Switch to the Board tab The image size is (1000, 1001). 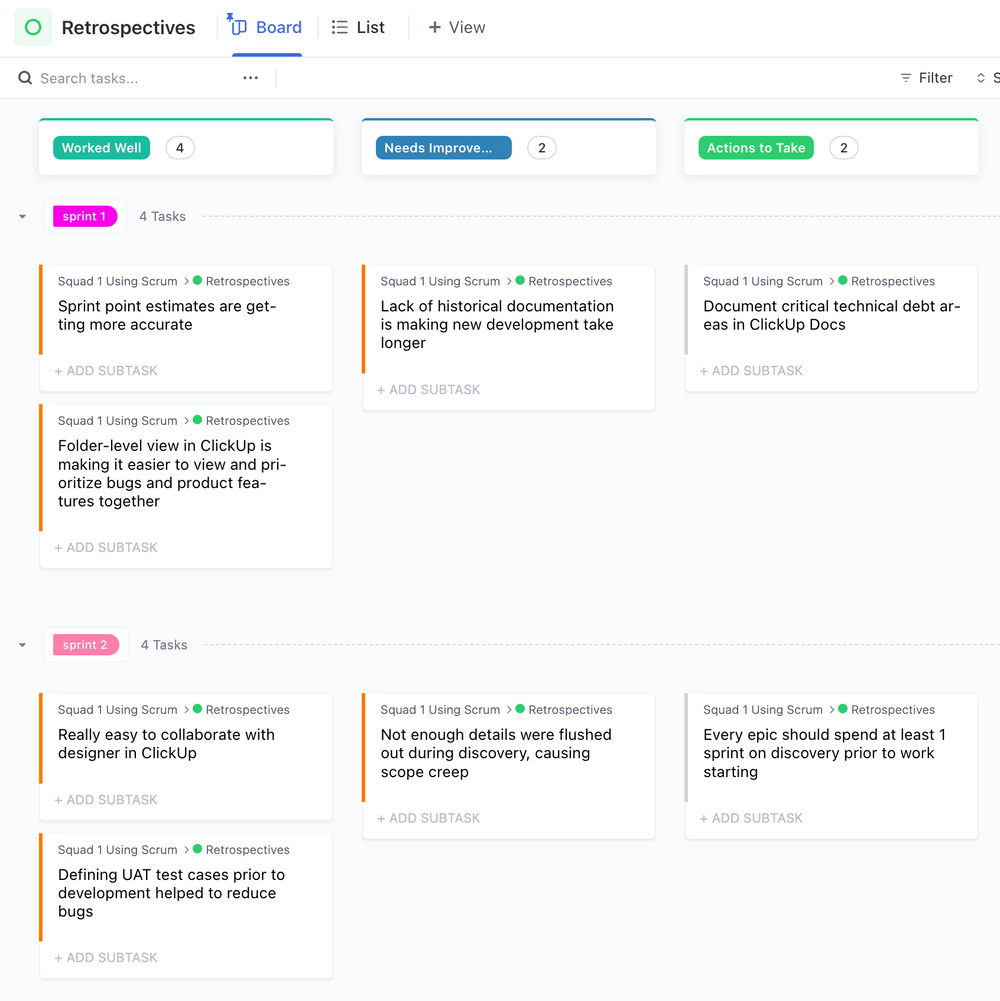(275, 27)
